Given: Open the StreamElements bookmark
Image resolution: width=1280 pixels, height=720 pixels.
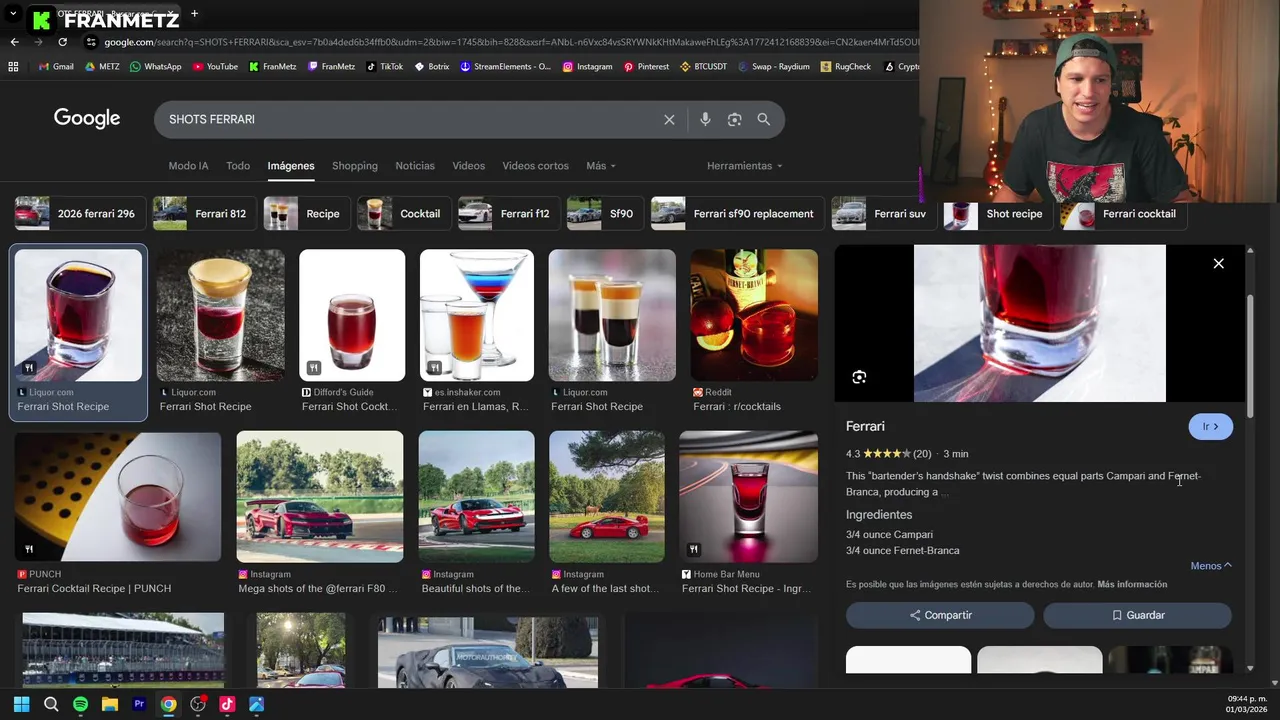Looking at the screenshot, I should [x=505, y=67].
